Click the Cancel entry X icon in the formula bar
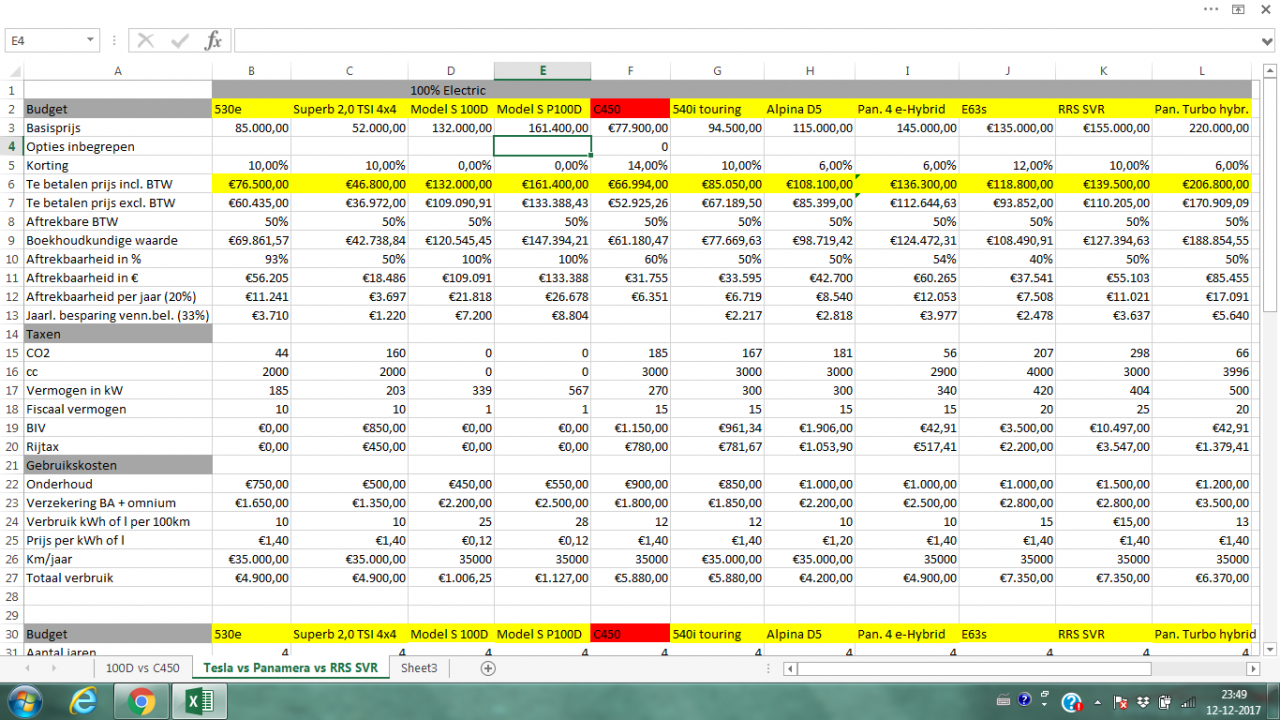Image resolution: width=1280 pixels, height=720 pixels. point(146,41)
